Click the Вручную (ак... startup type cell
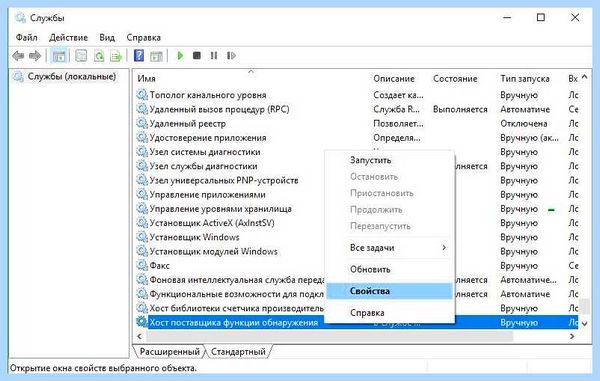The width and height of the screenshot is (600, 381). [x=529, y=138]
